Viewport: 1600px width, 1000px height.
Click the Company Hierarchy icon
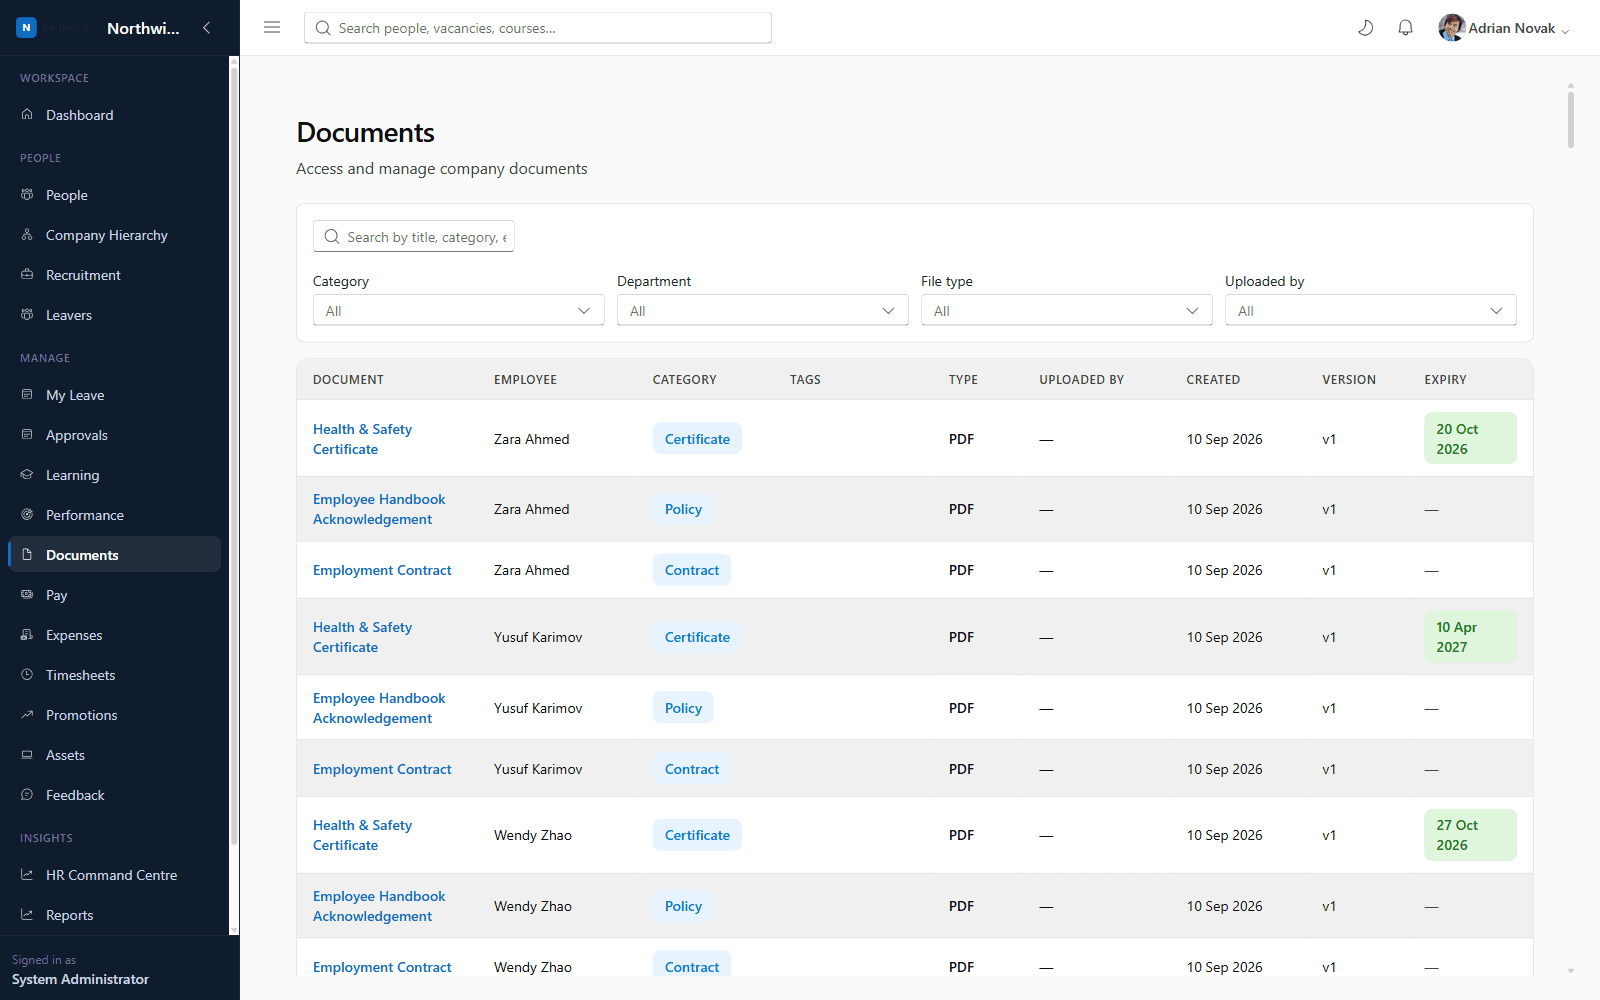point(27,235)
